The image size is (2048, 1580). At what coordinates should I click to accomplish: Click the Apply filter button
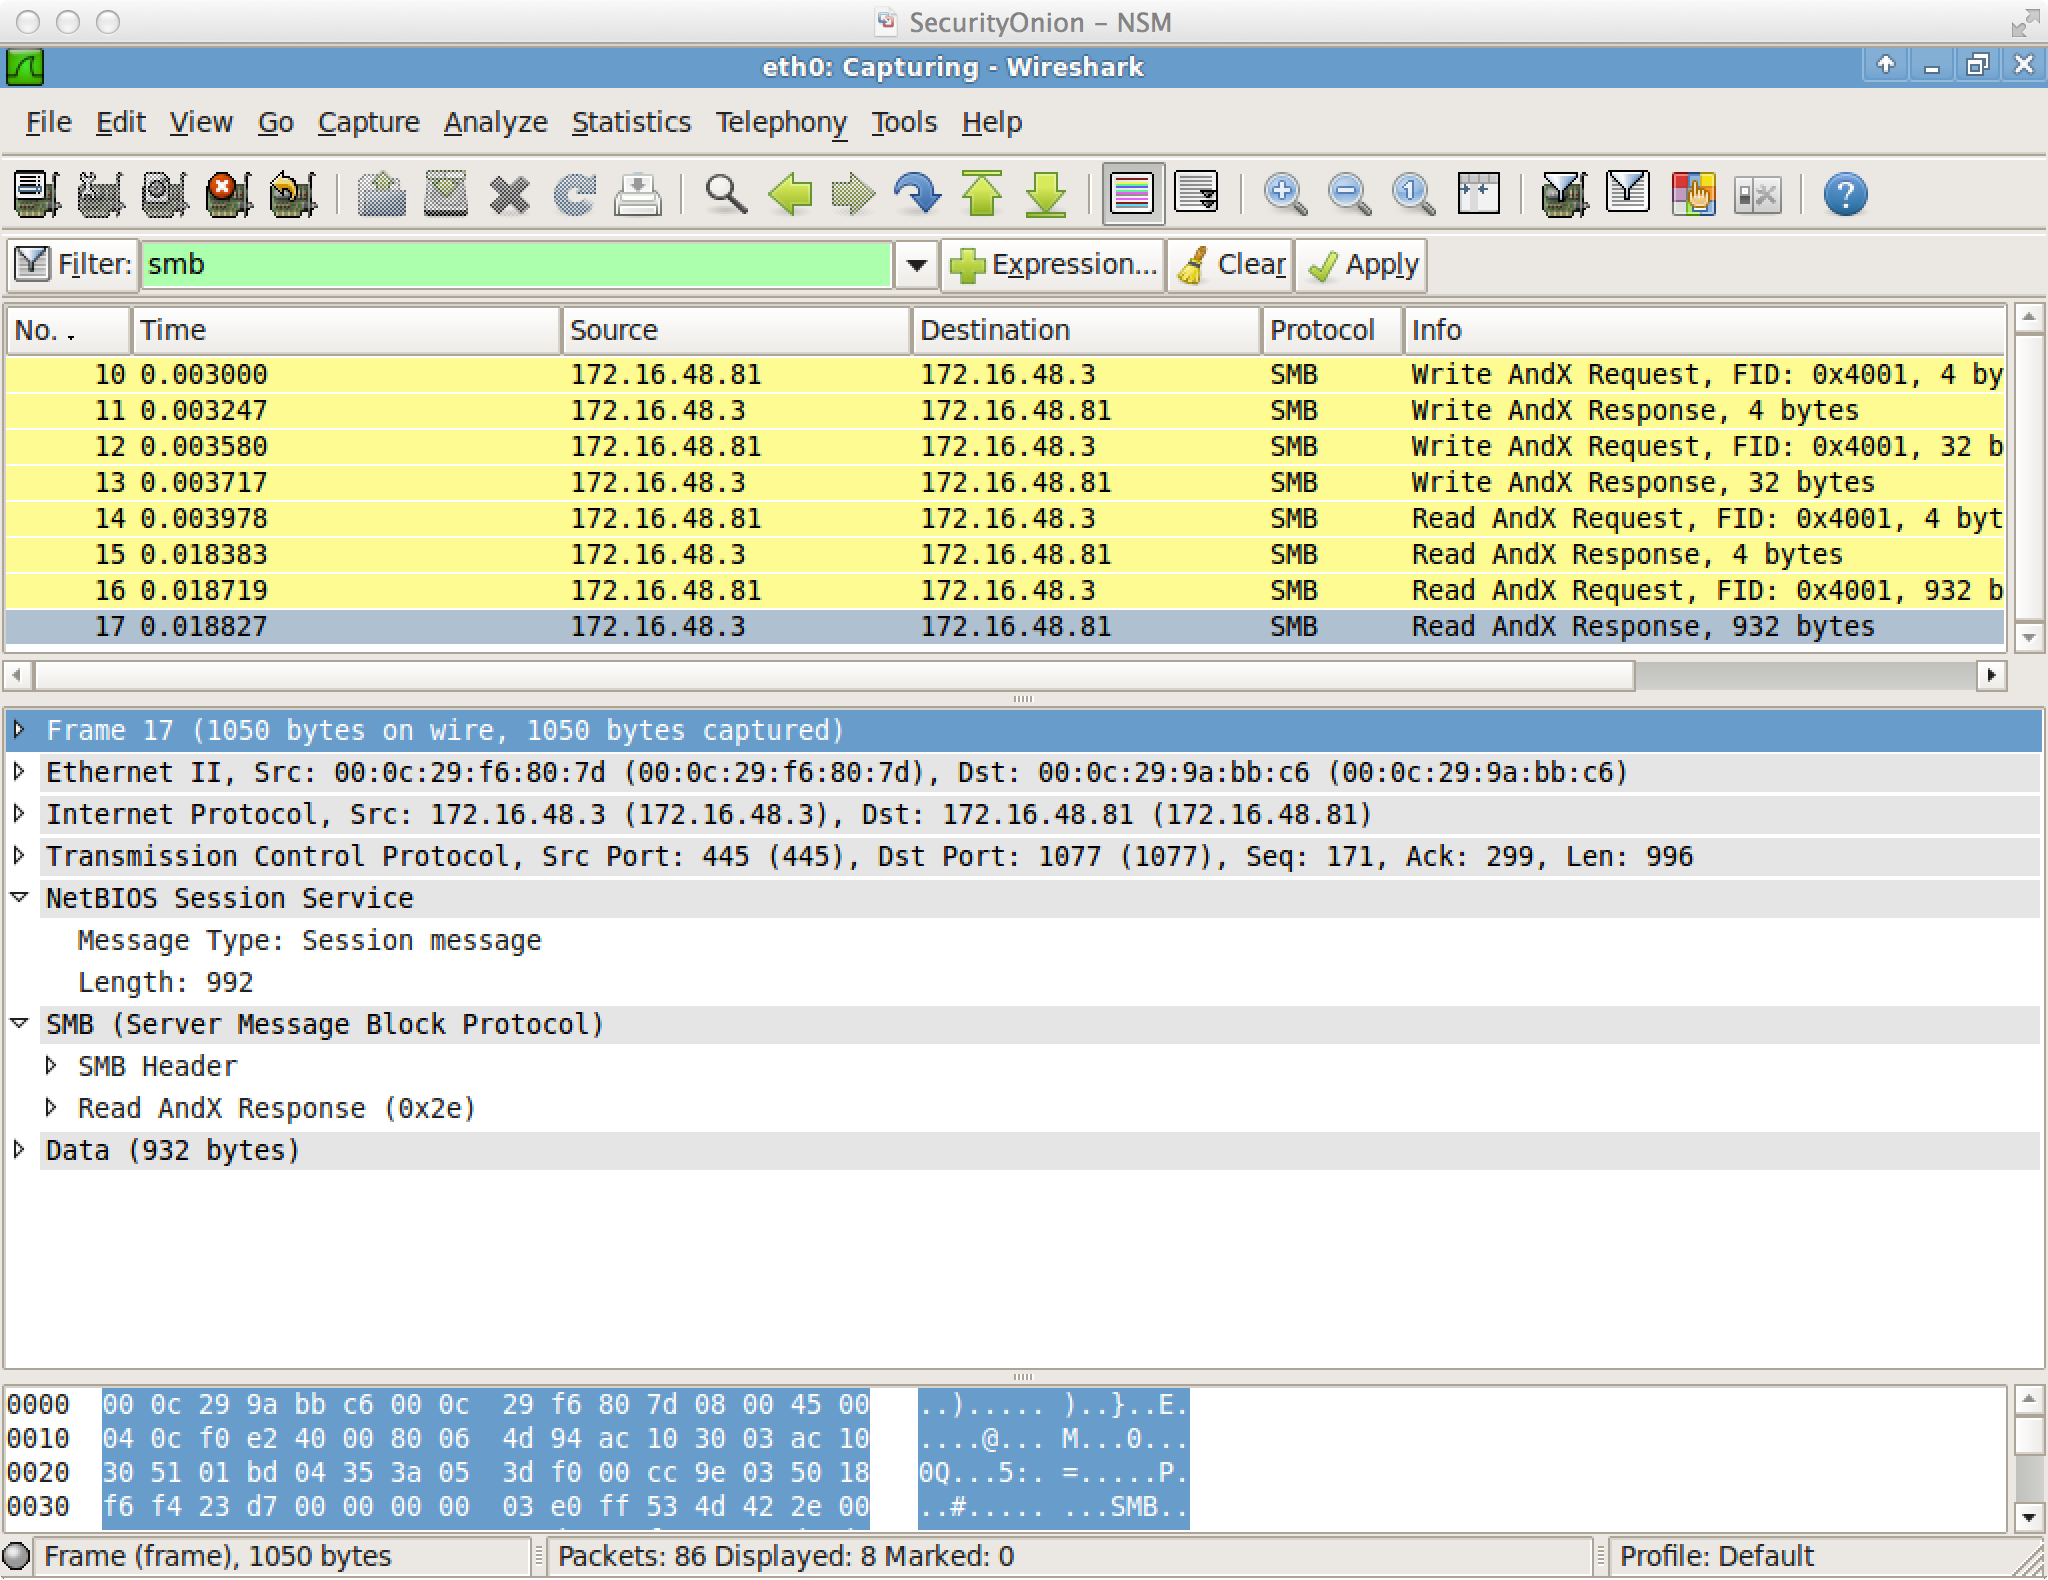pos(1362,265)
